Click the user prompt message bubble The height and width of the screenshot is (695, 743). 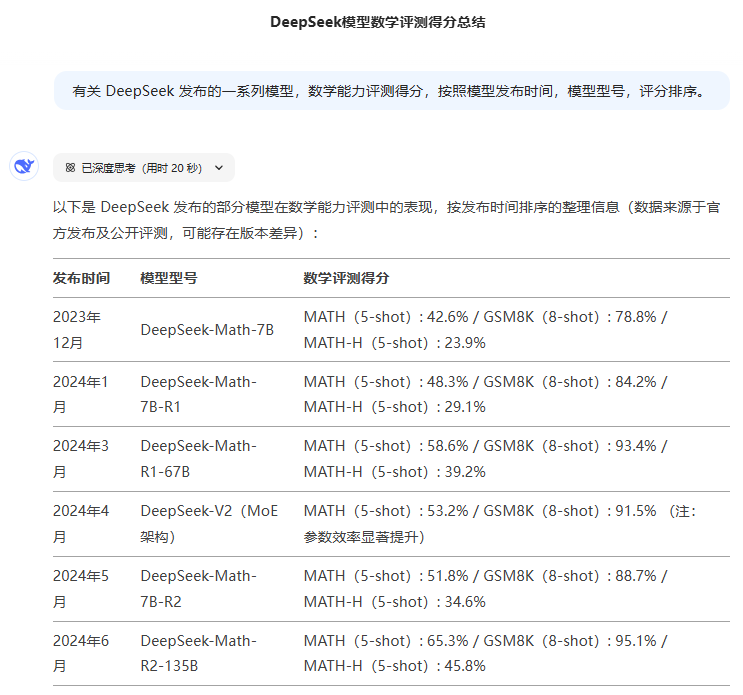click(392, 90)
